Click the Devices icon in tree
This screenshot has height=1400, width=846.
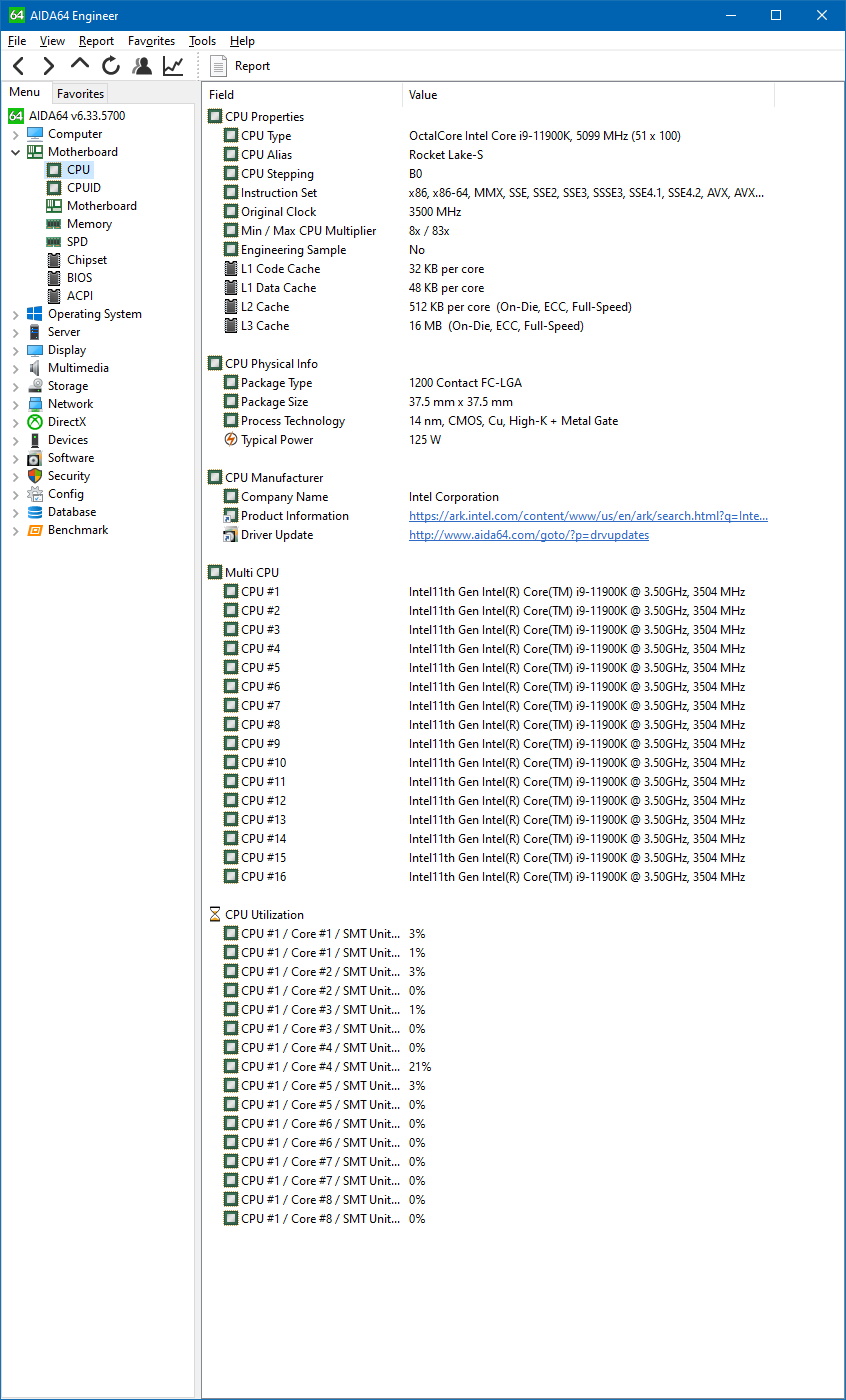[x=35, y=440]
